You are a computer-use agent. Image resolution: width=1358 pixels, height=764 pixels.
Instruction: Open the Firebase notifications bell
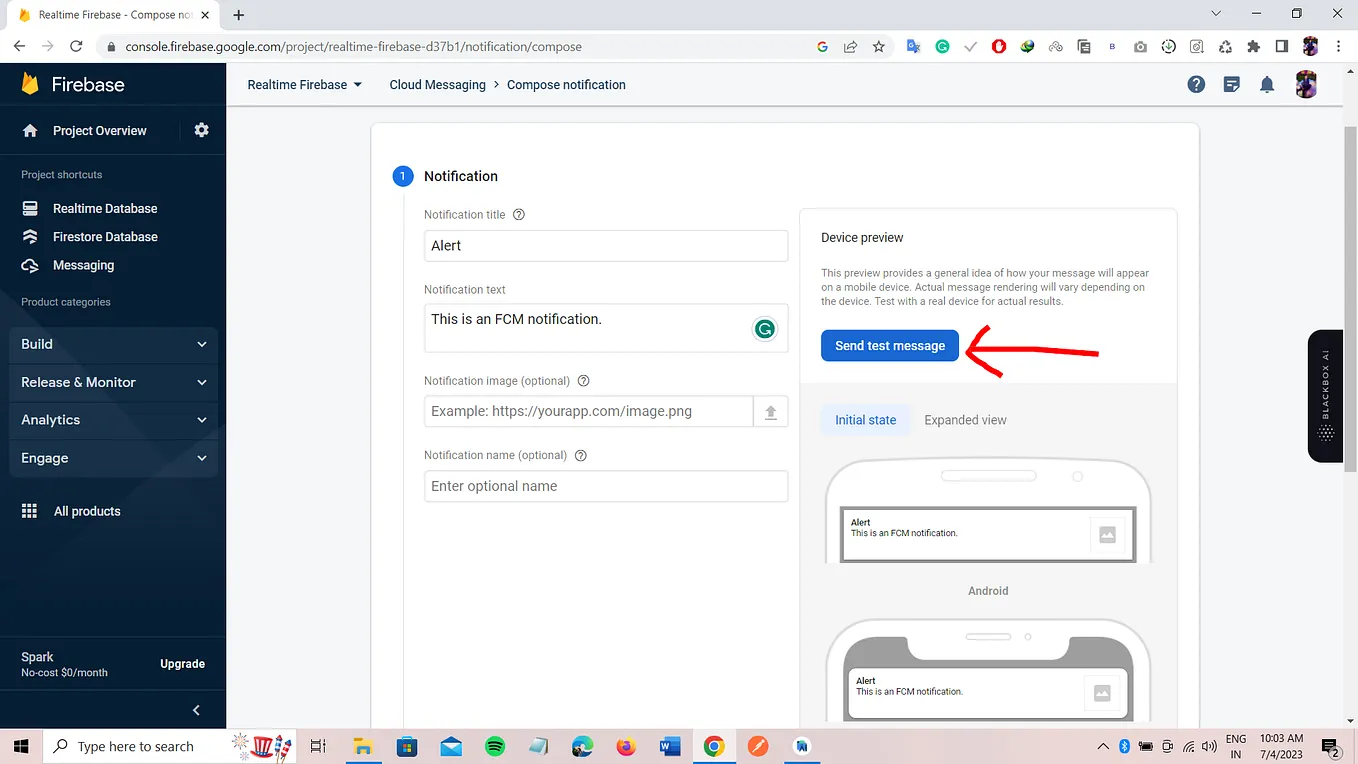[x=1267, y=84]
